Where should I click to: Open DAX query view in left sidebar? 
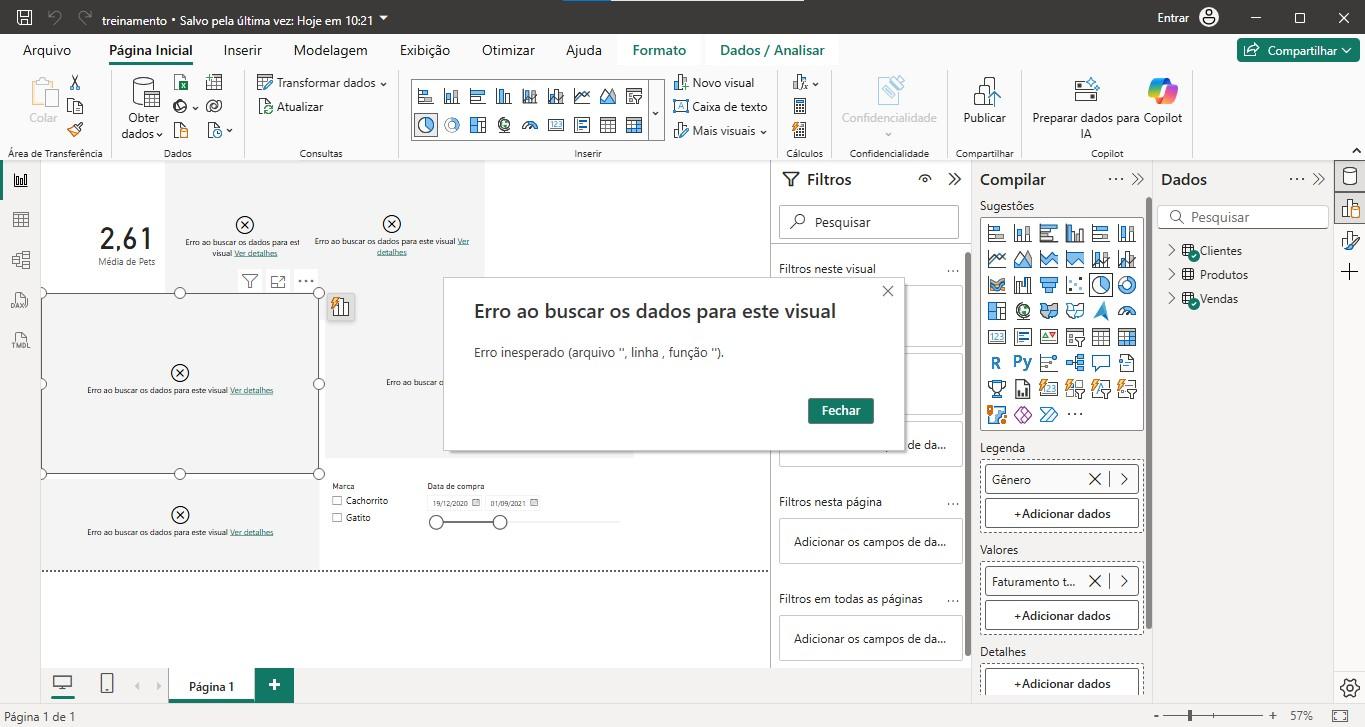(x=20, y=300)
